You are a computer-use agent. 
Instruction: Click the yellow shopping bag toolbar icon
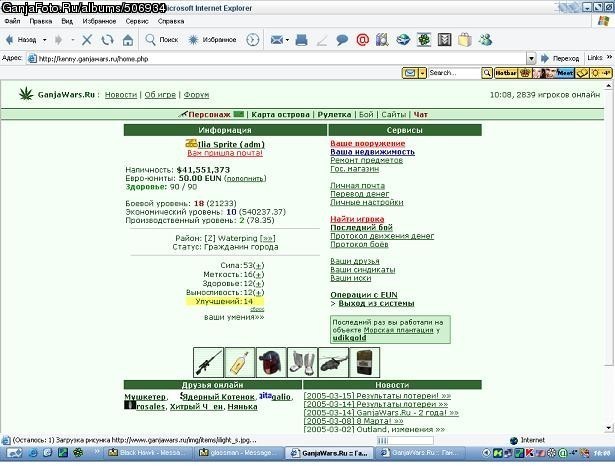465,40
